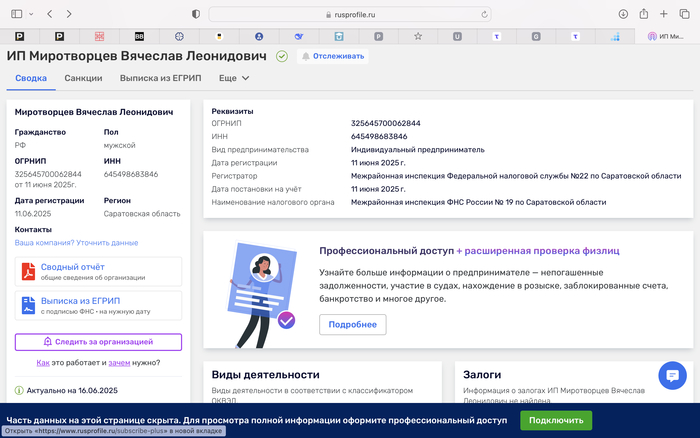Screen dimensions: 700x438
Task: Click the blue document icon for Выписка
Action: (28, 305)
